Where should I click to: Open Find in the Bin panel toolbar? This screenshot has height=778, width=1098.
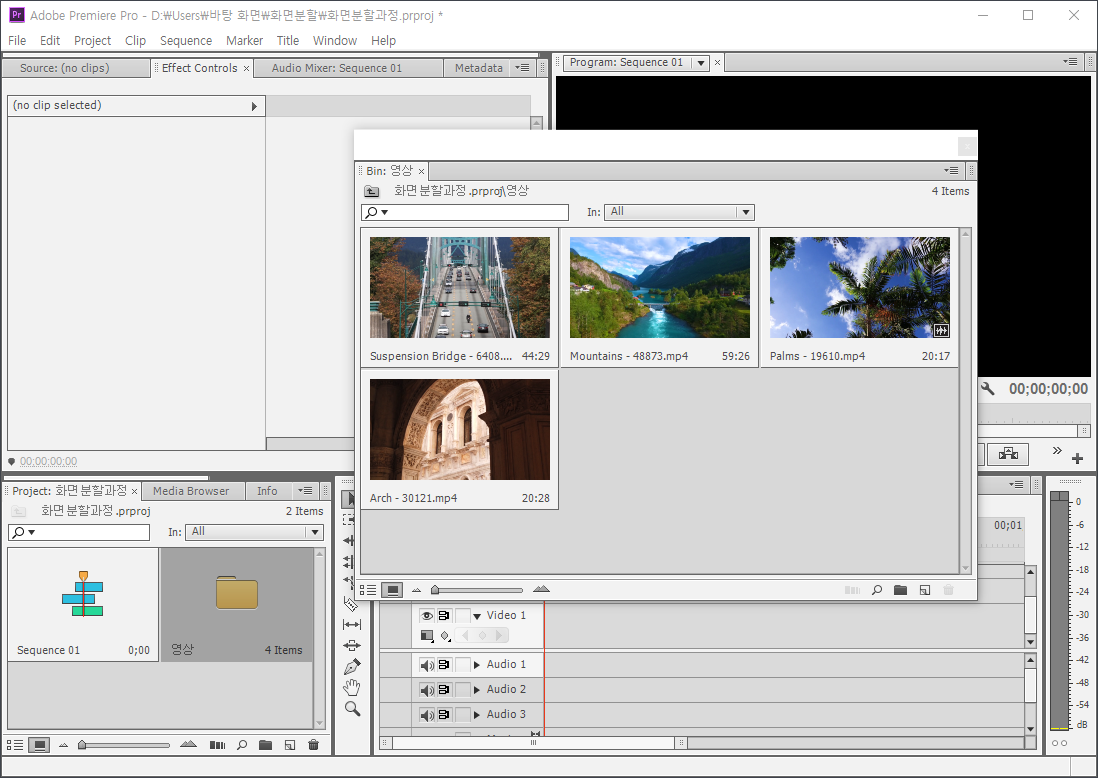[x=877, y=590]
